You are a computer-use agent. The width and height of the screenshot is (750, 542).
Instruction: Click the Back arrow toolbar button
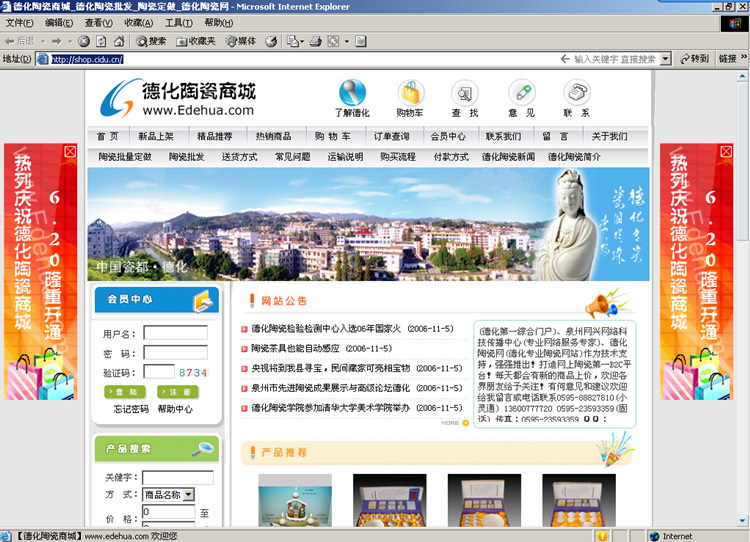point(19,41)
